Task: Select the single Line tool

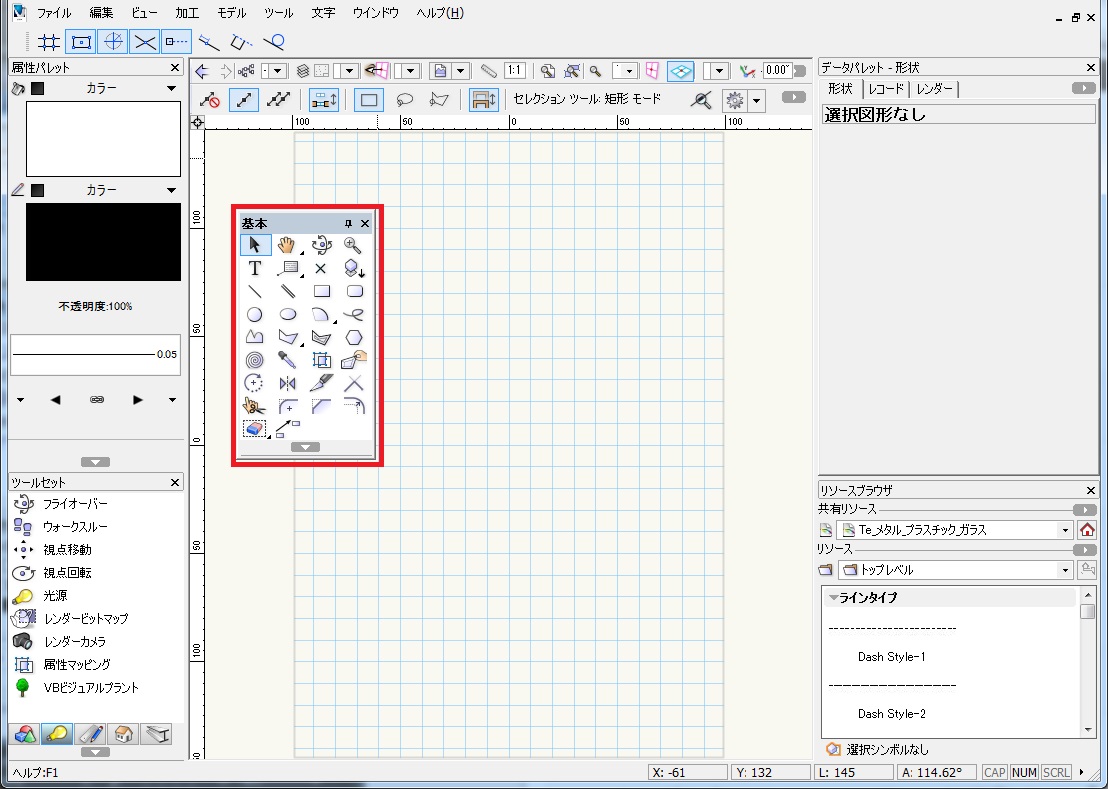Action: point(255,291)
